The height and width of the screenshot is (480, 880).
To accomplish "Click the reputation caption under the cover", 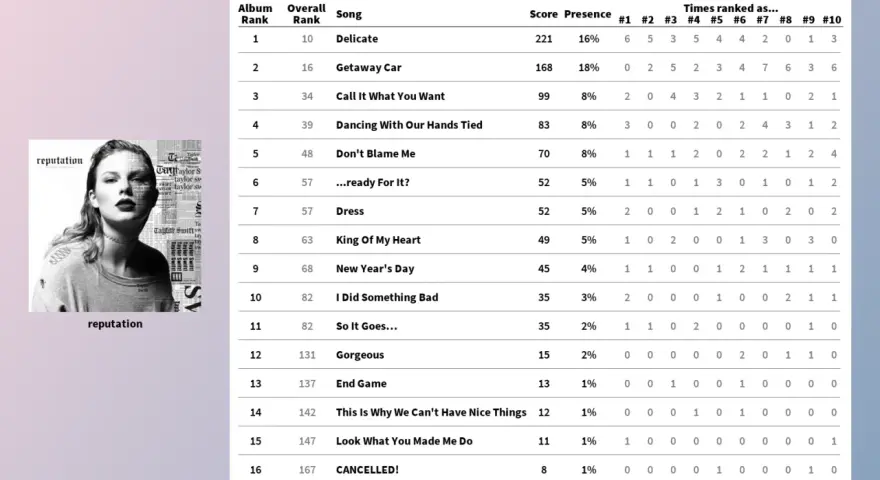I will tap(115, 324).
